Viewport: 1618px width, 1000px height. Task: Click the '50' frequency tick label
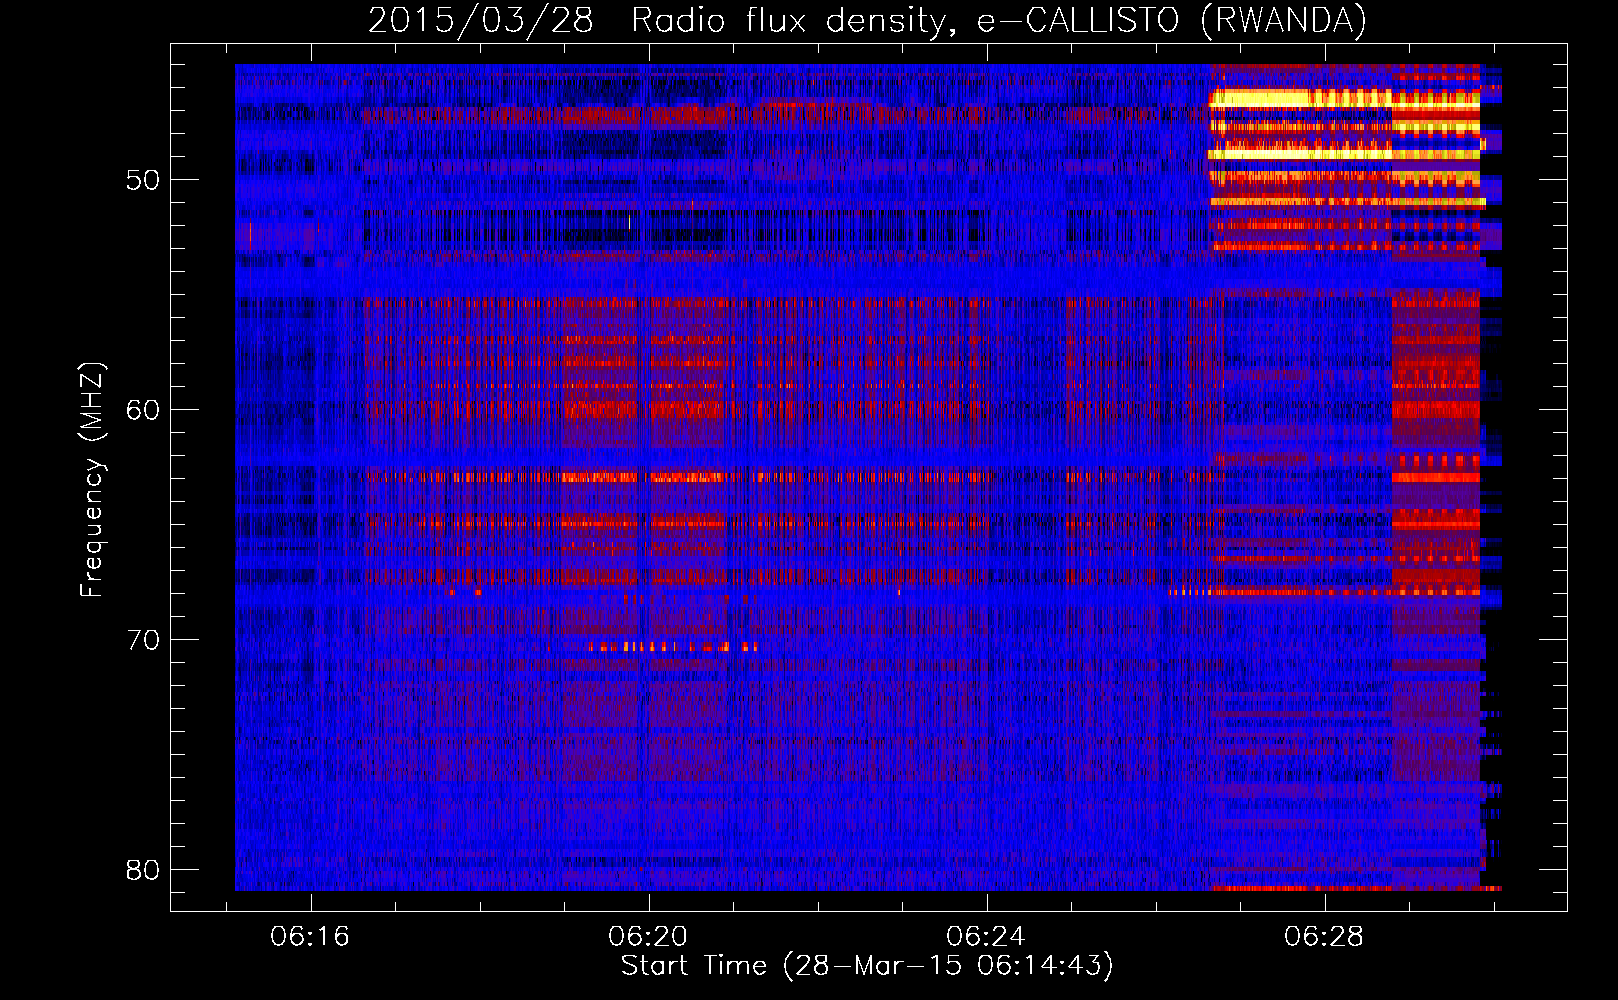click(x=143, y=181)
